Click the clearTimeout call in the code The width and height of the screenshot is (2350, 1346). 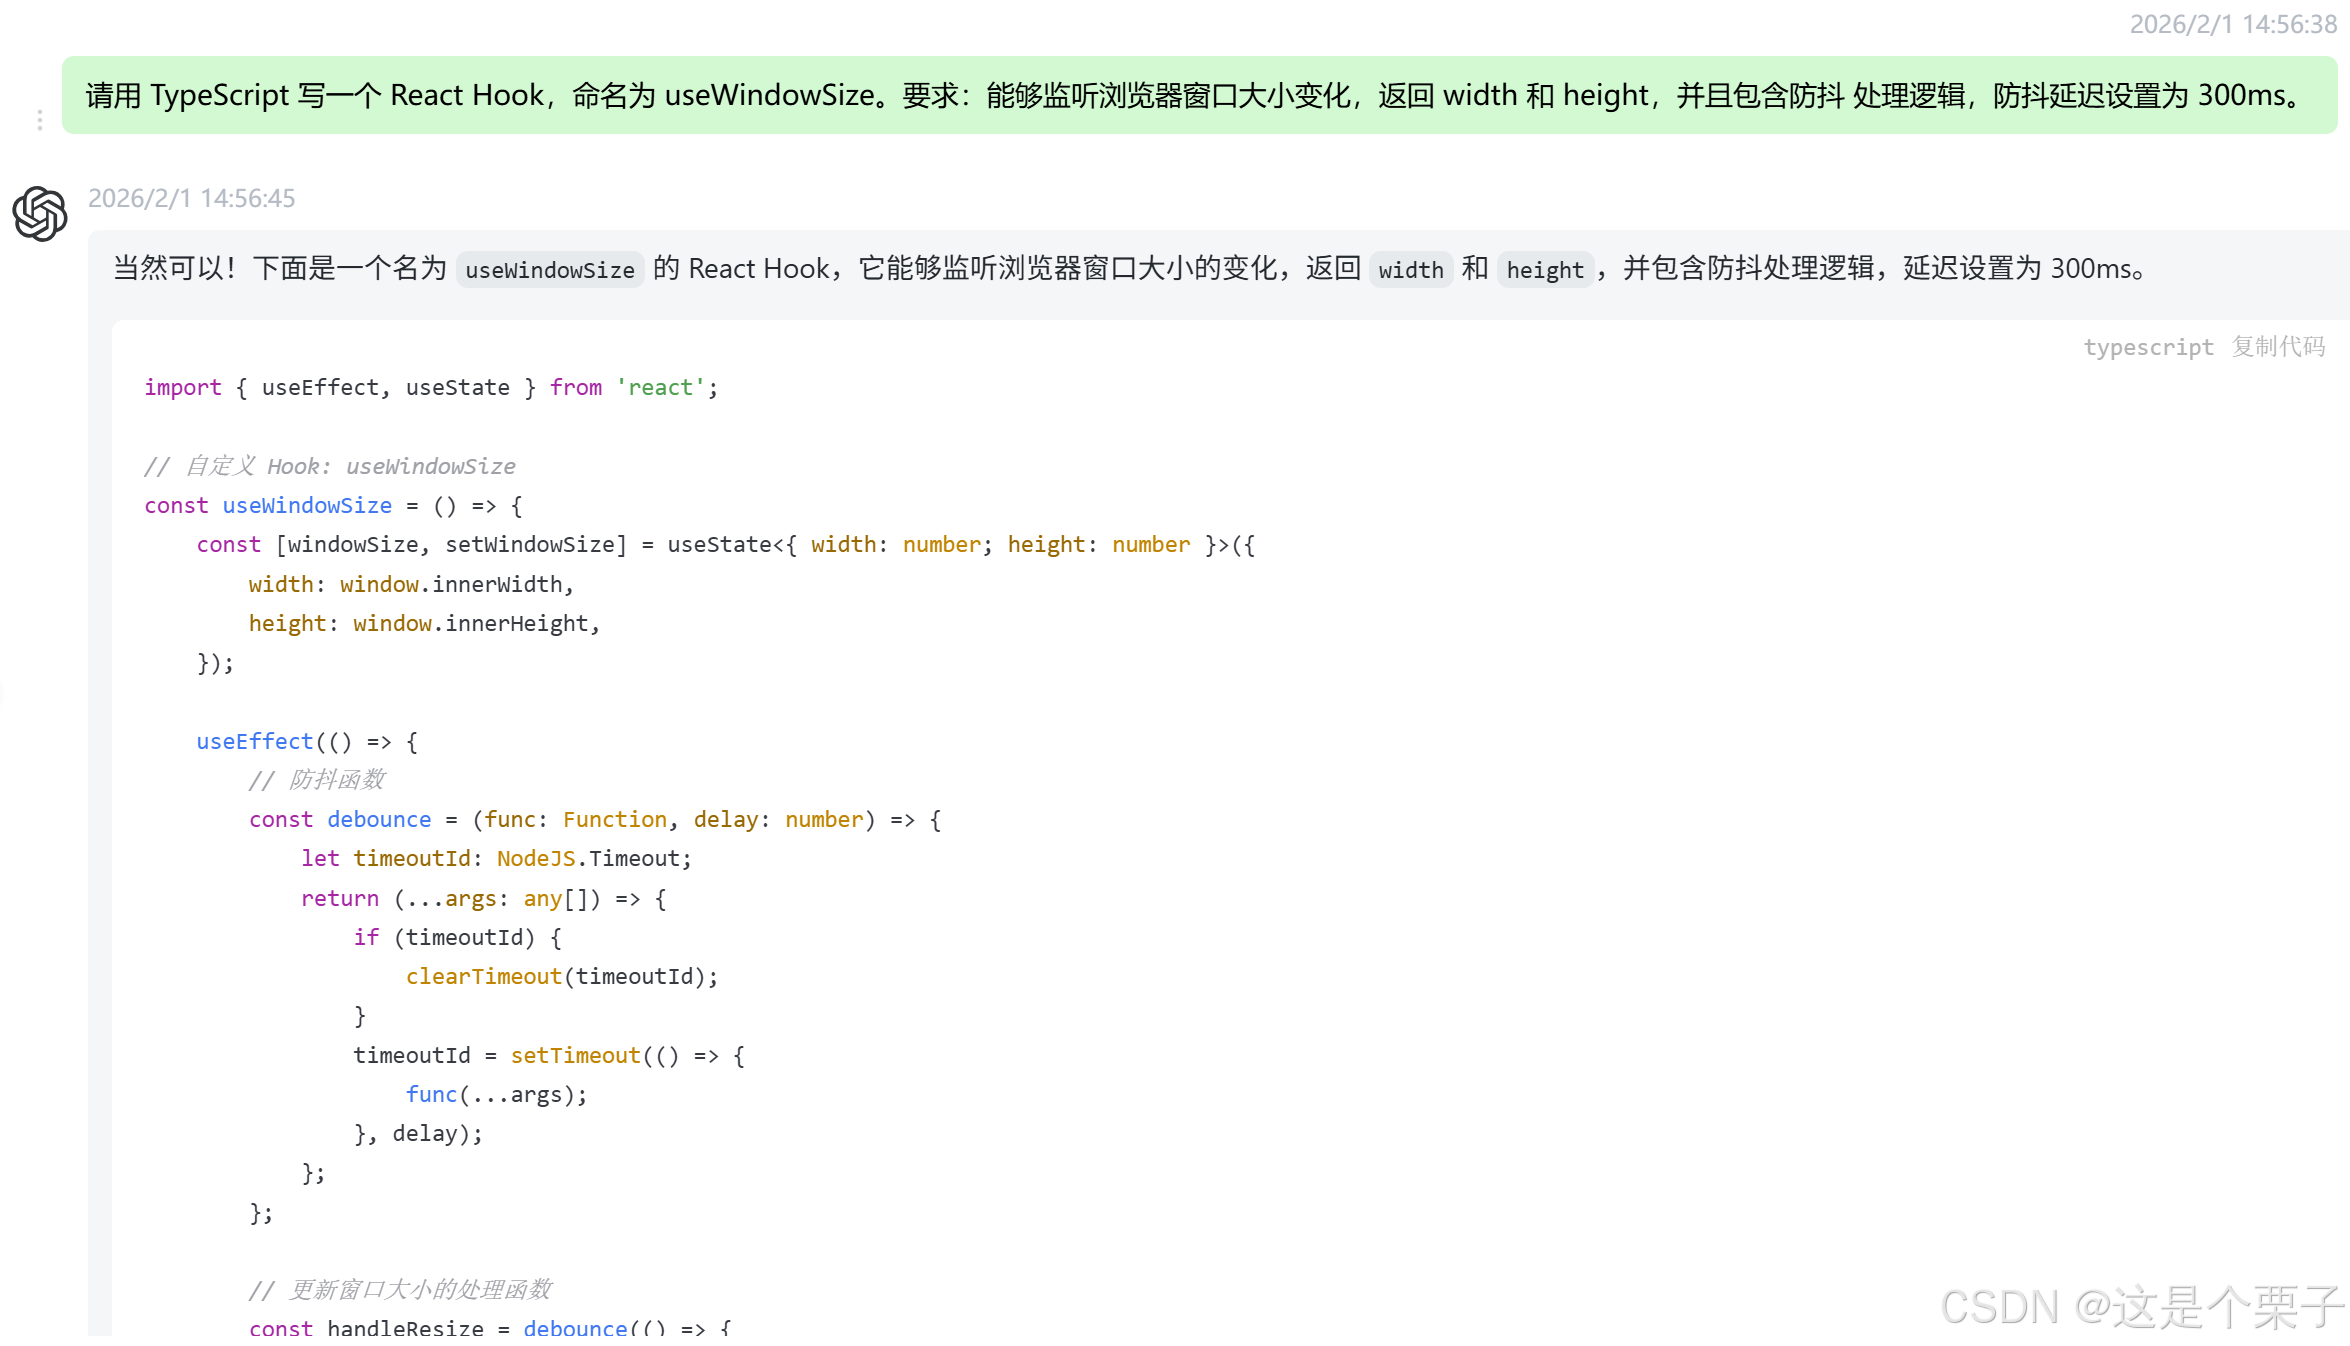coord(483,977)
